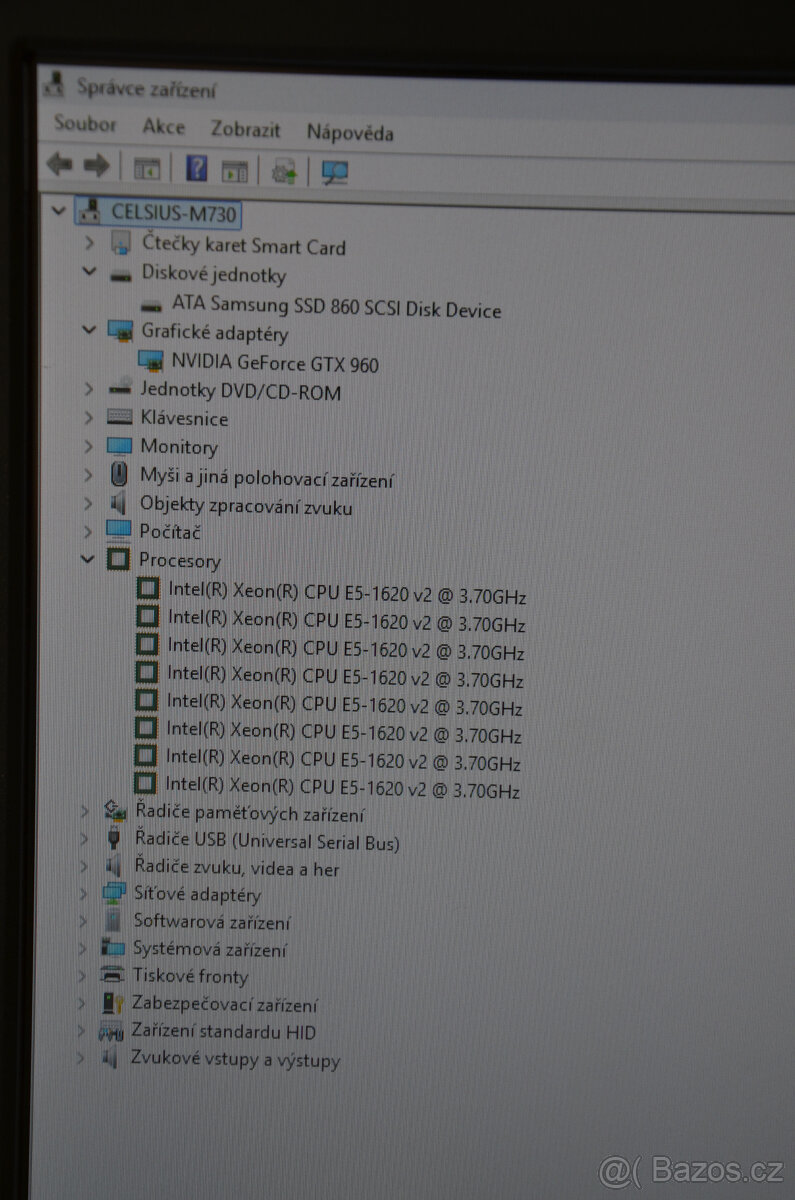Expand the Klávesnice node
The height and width of the screenshot is (1200, 795).
pos(89,416)
